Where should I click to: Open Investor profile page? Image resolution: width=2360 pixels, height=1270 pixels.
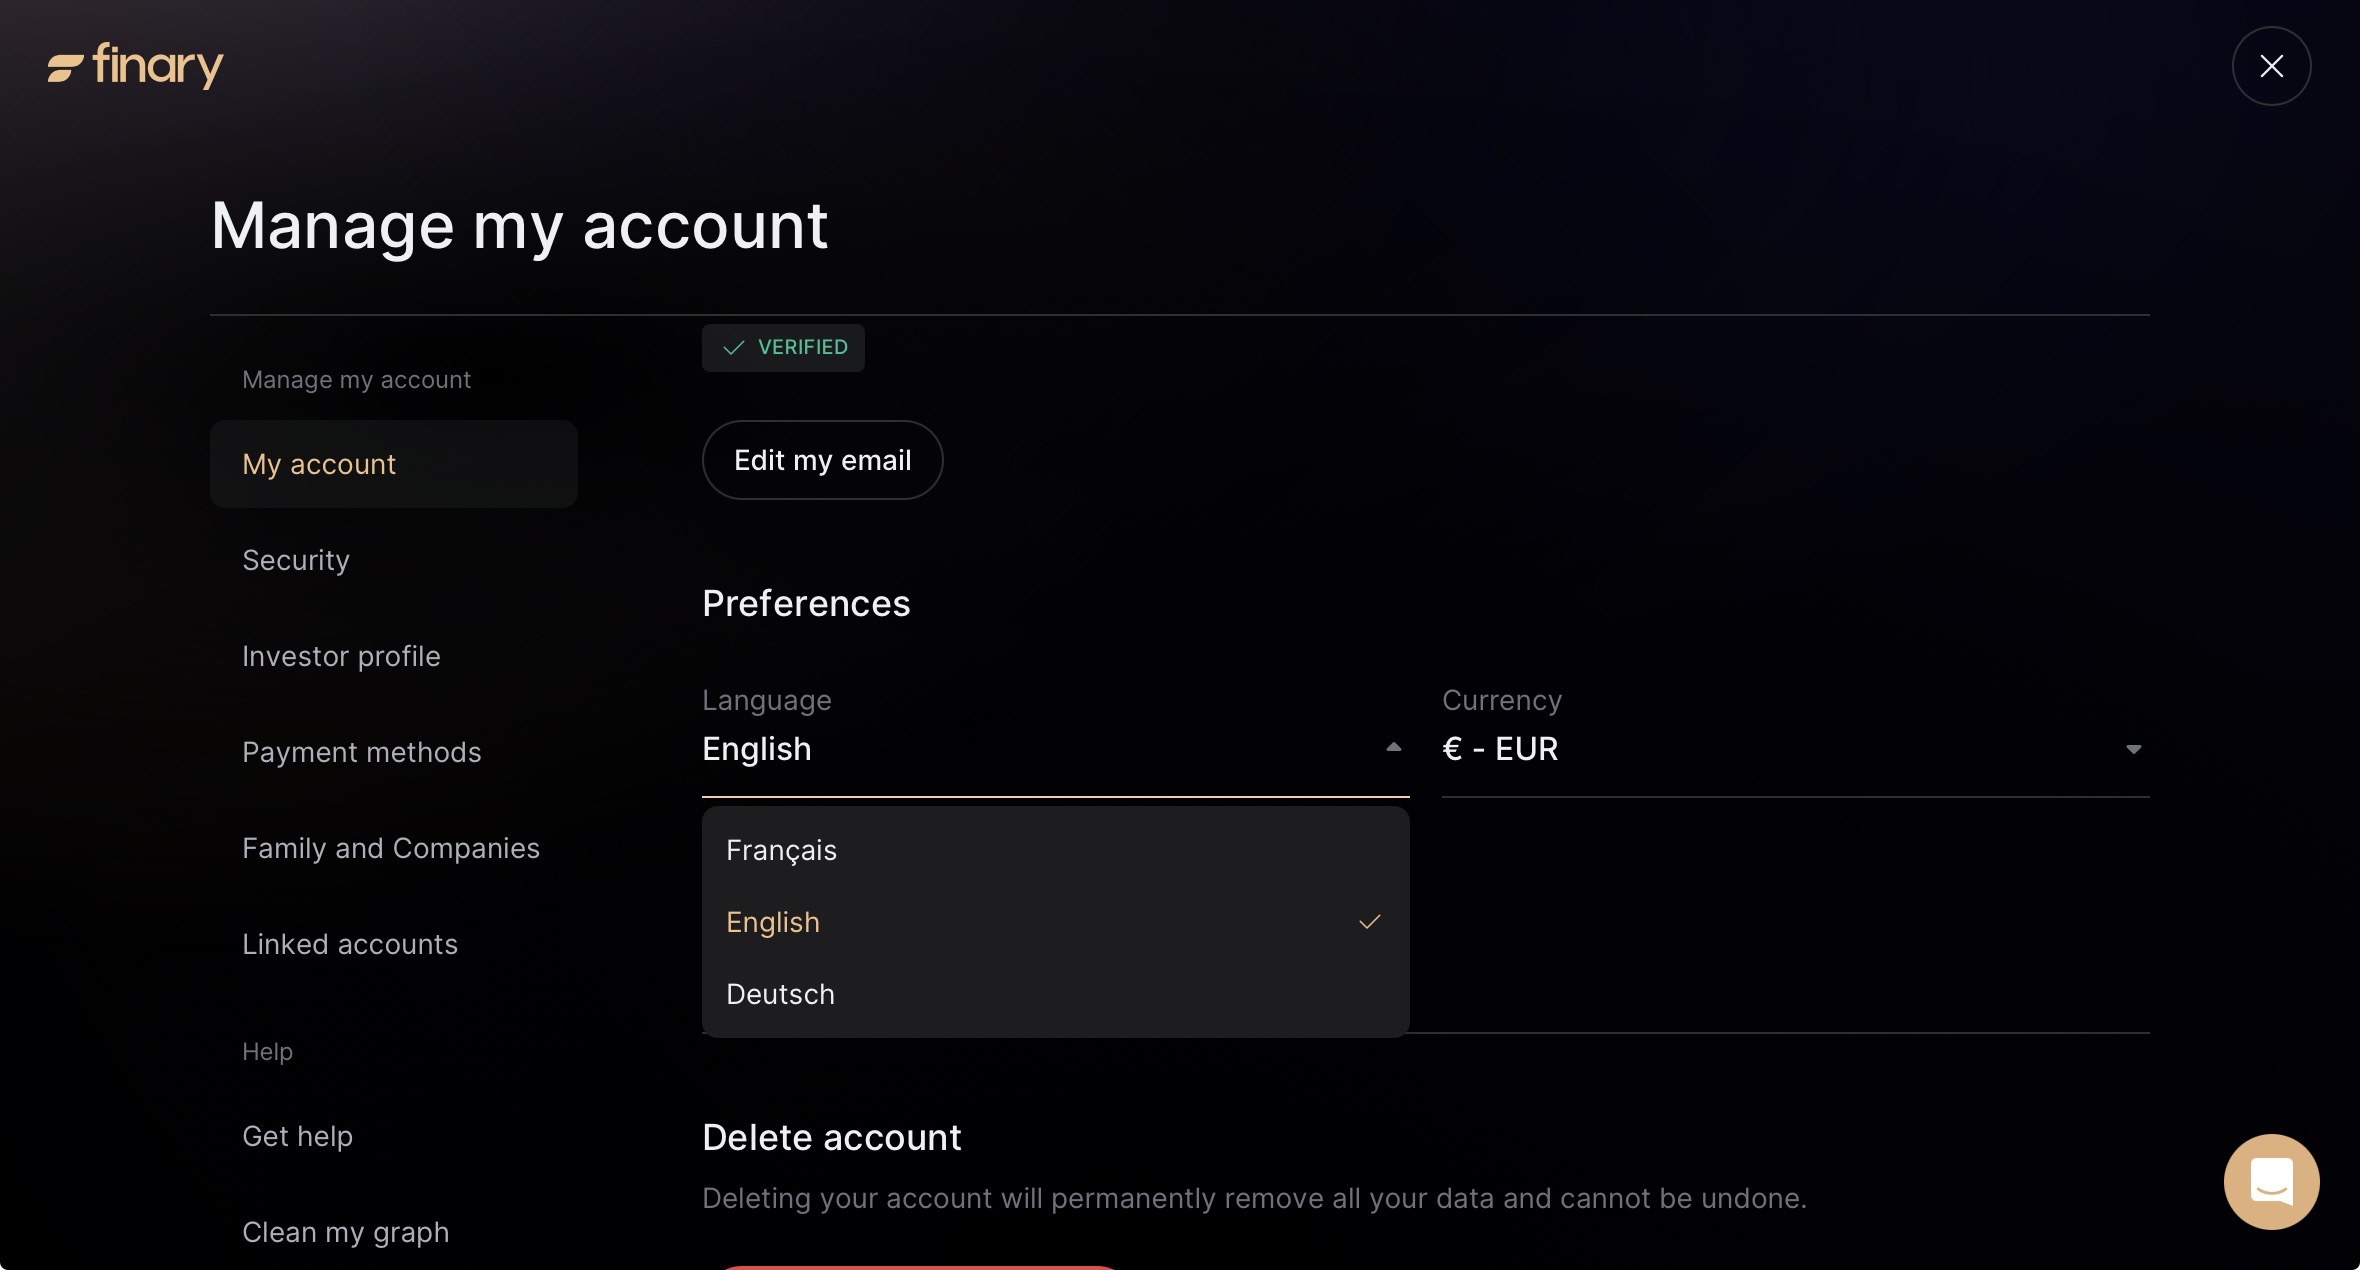click(341, 656)
